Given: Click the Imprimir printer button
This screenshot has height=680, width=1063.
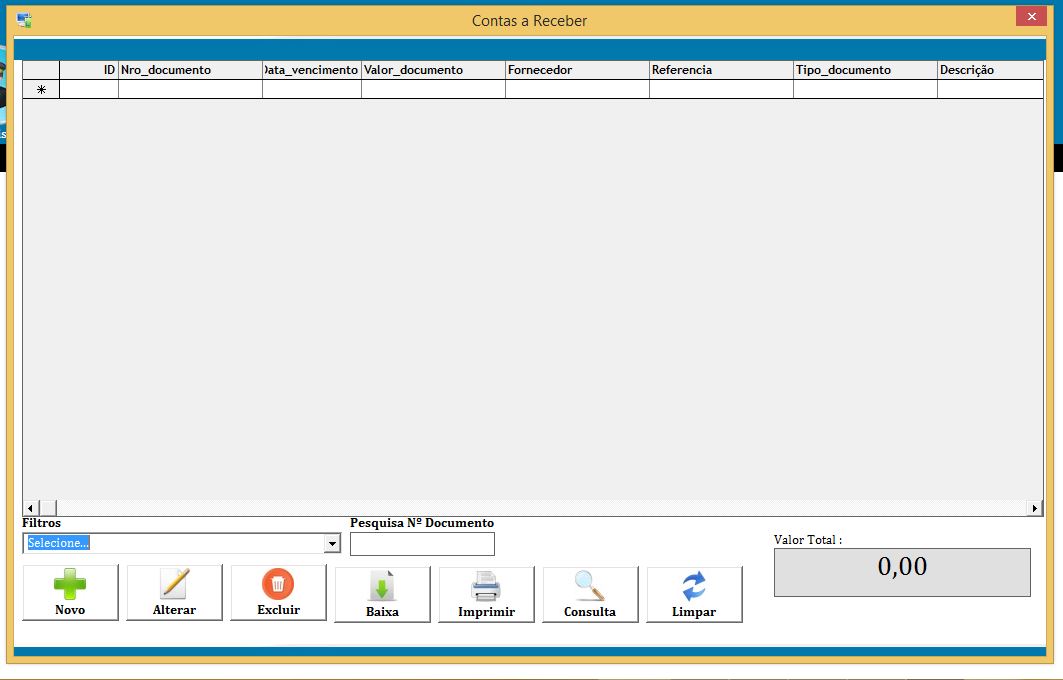Looking at the screenshot, I should [x=486, y=594].
